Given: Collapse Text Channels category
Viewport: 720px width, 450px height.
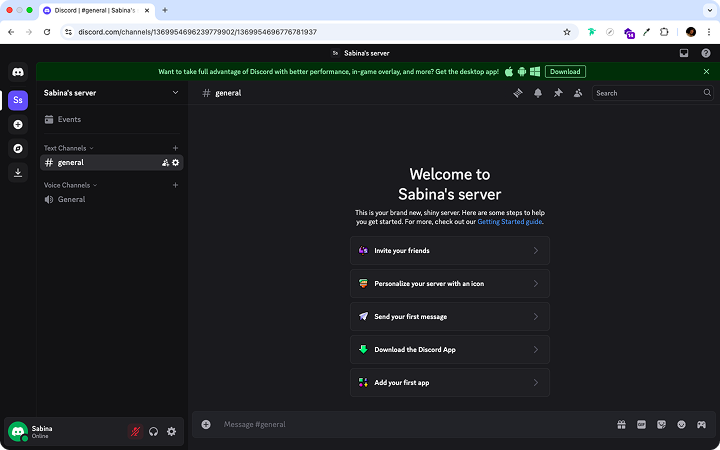Looking at the screenshot, I should (68, 148).
